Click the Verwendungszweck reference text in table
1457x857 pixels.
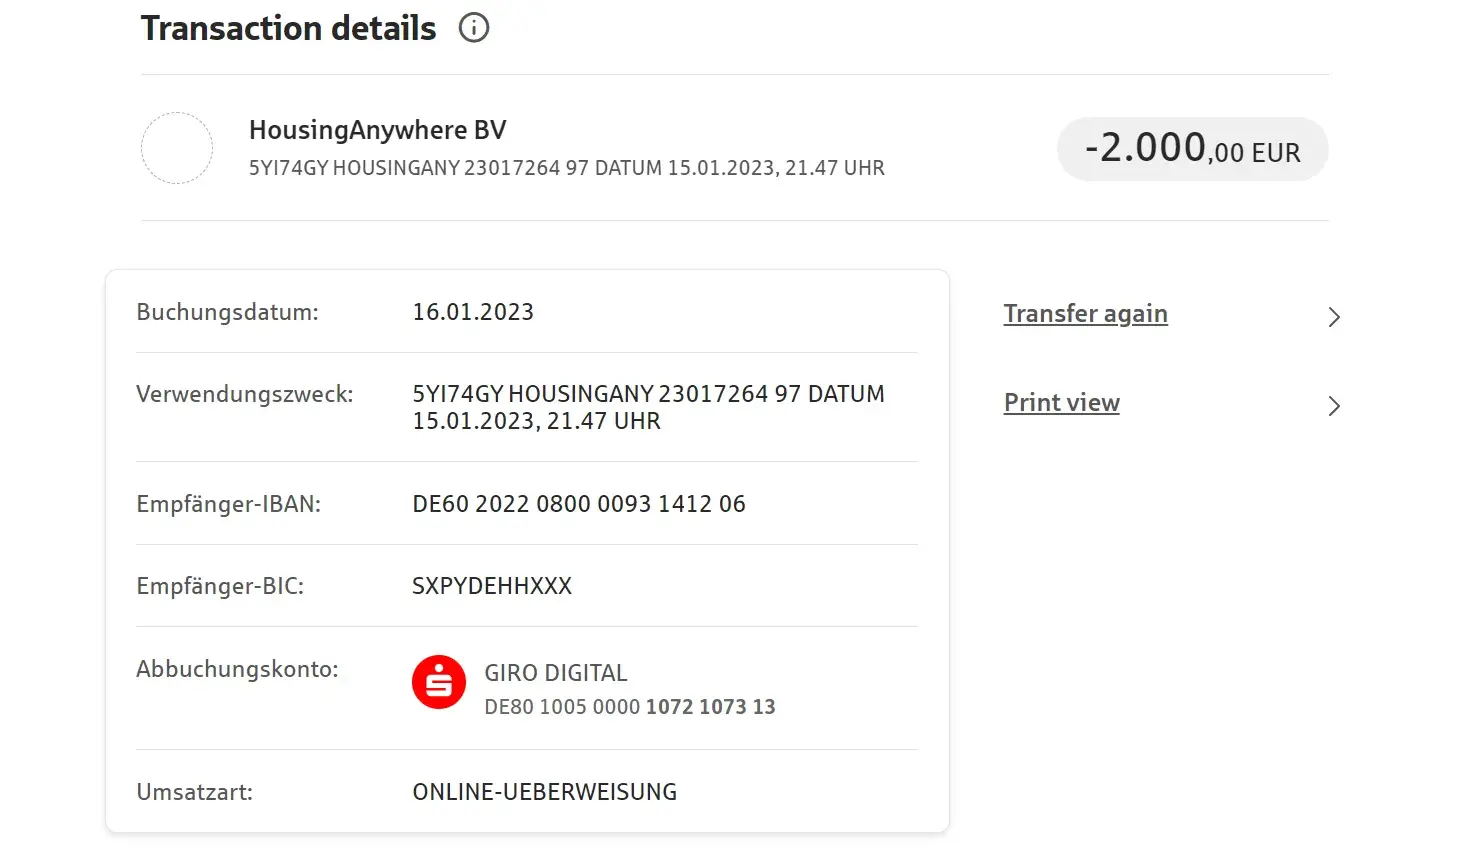647,407
